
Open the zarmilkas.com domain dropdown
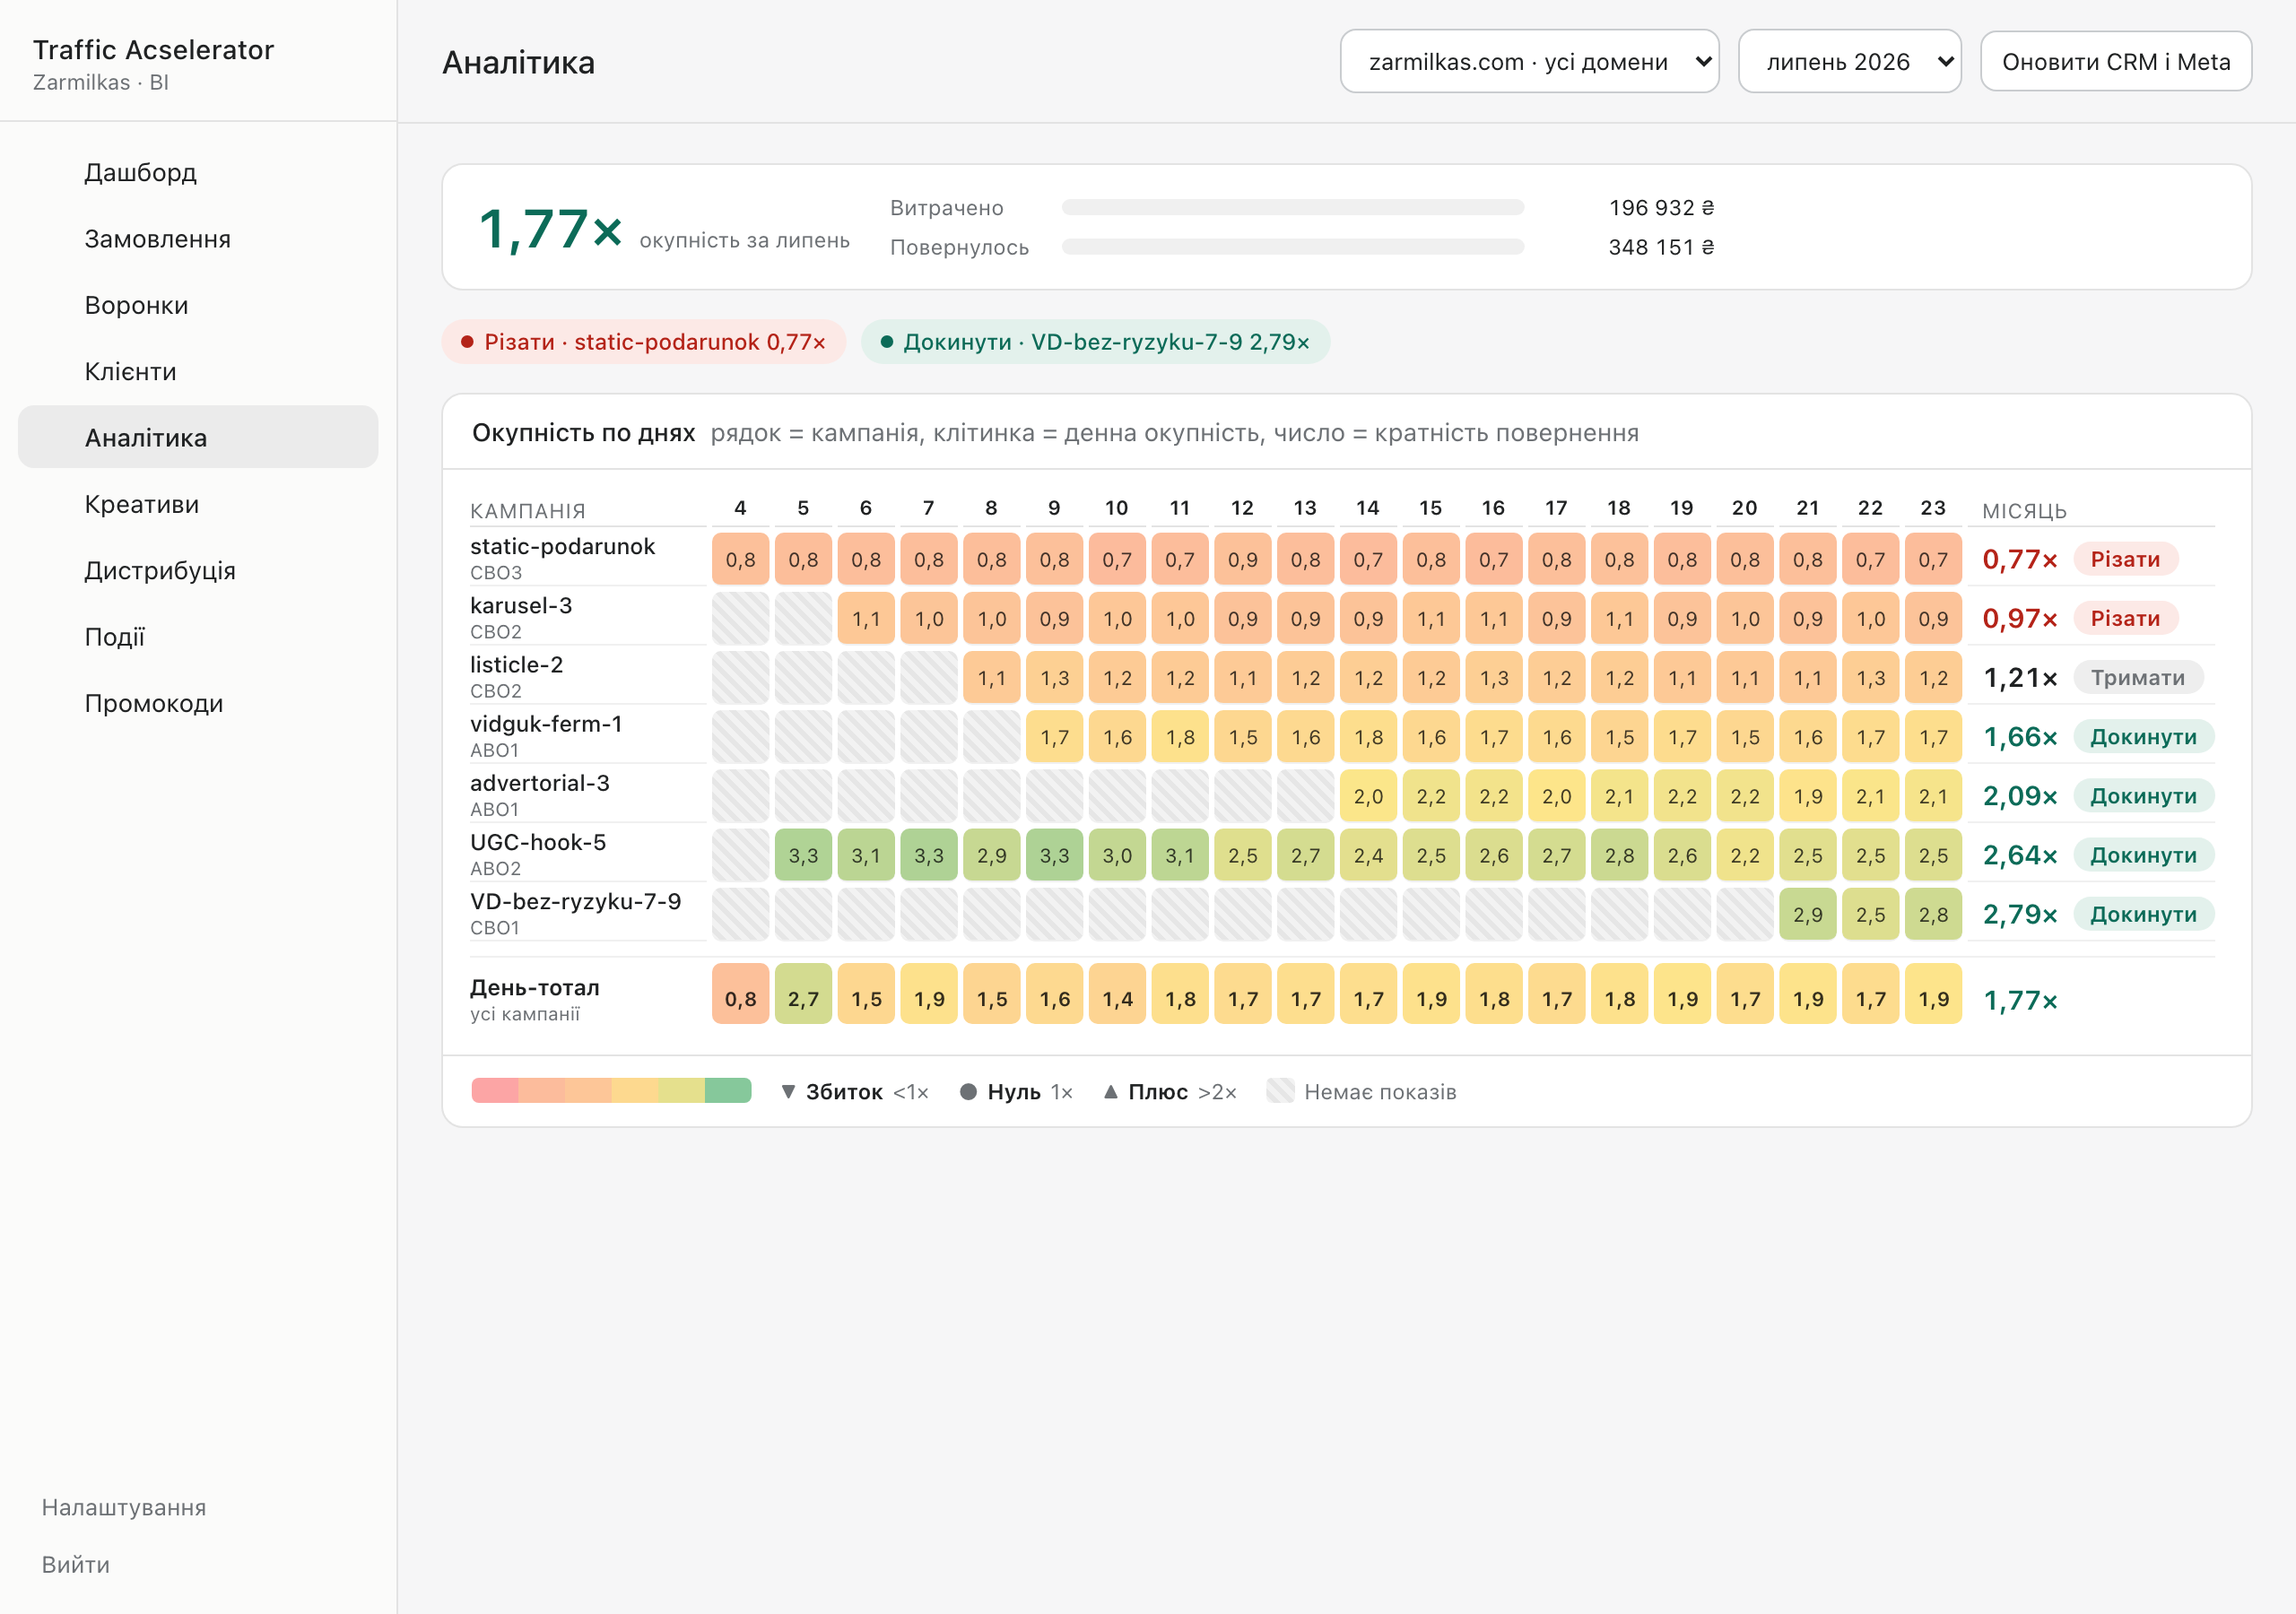click(1529, 62)
